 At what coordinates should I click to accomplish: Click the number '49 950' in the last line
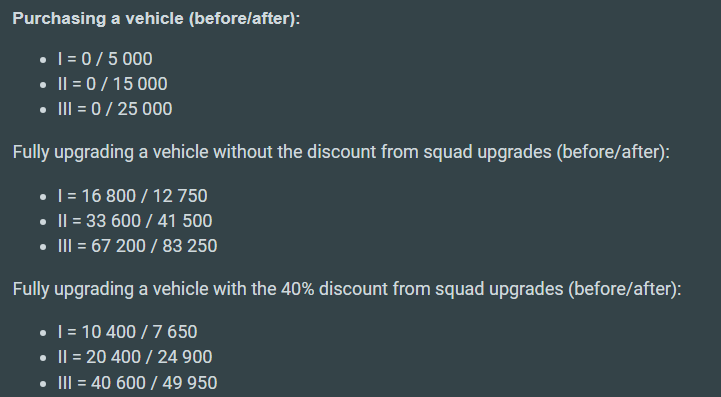[189, 383]
